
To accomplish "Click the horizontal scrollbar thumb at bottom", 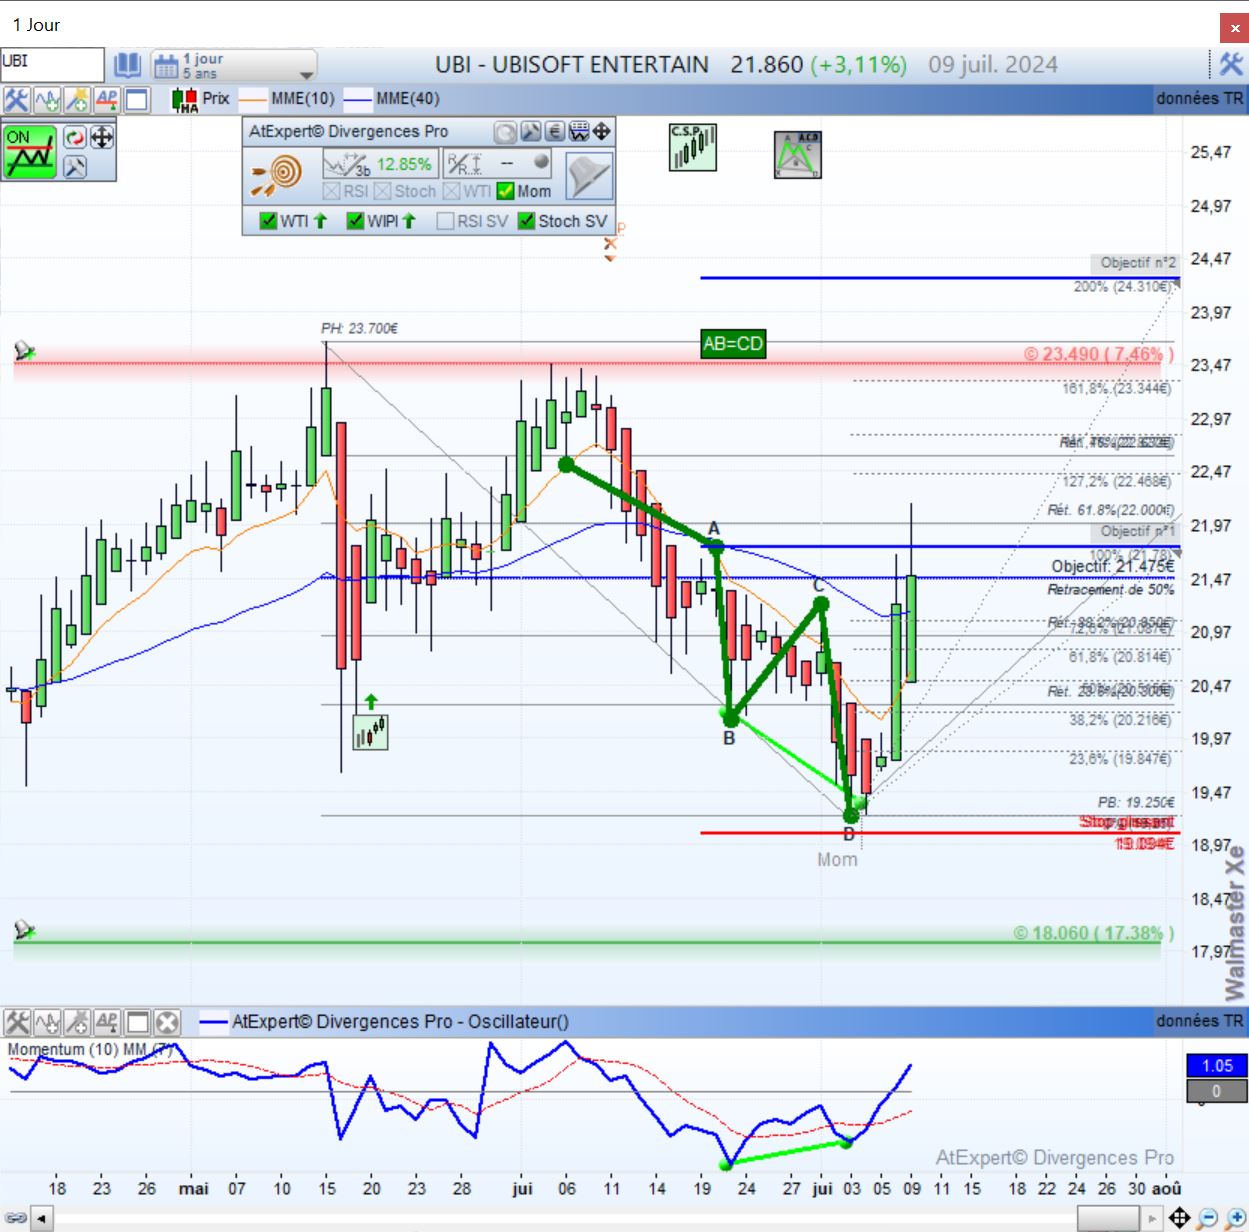I will (x=1107, y=1218).
